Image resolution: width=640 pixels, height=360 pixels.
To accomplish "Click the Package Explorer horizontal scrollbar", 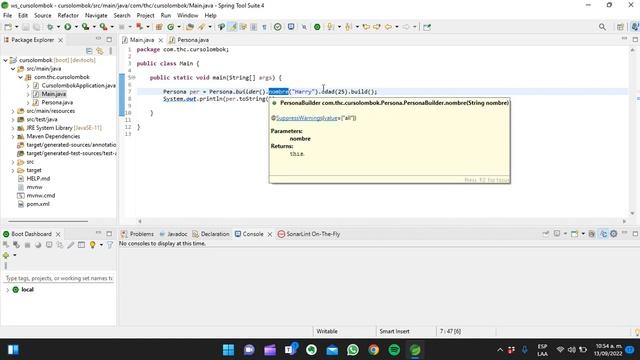I will pos(48,221).
